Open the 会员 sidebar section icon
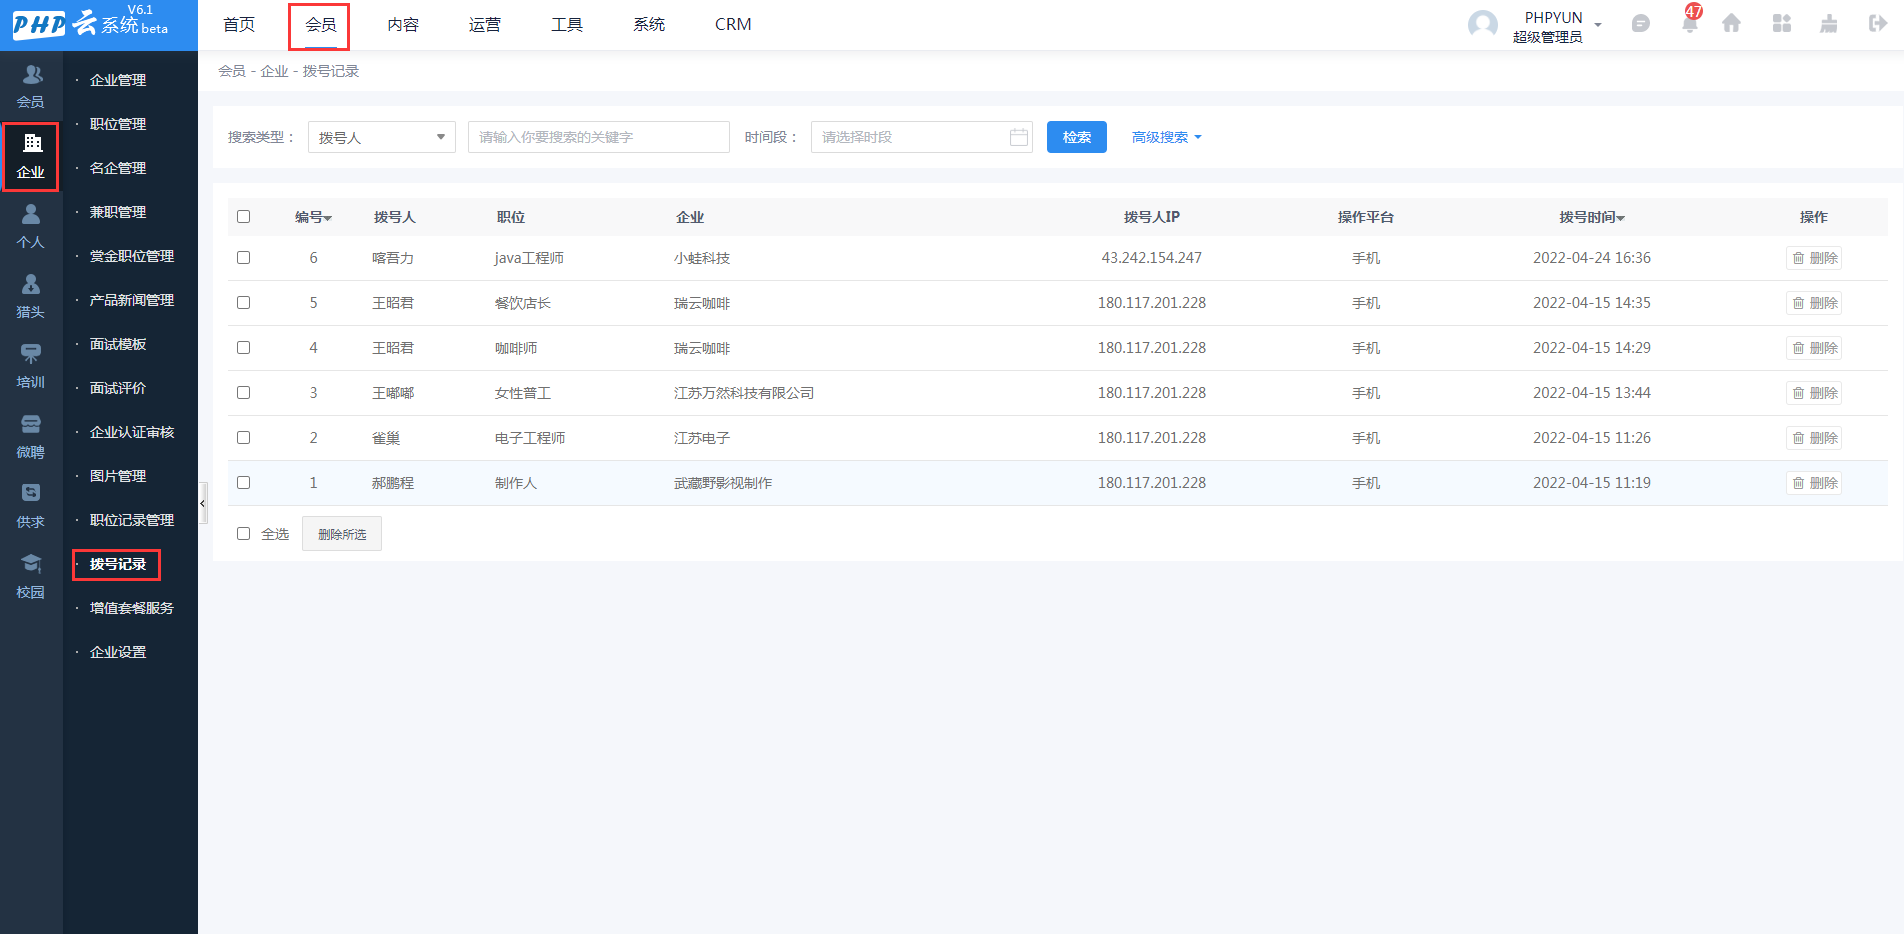This screenshot has height=934, width=1904. (x=32, y=75)
